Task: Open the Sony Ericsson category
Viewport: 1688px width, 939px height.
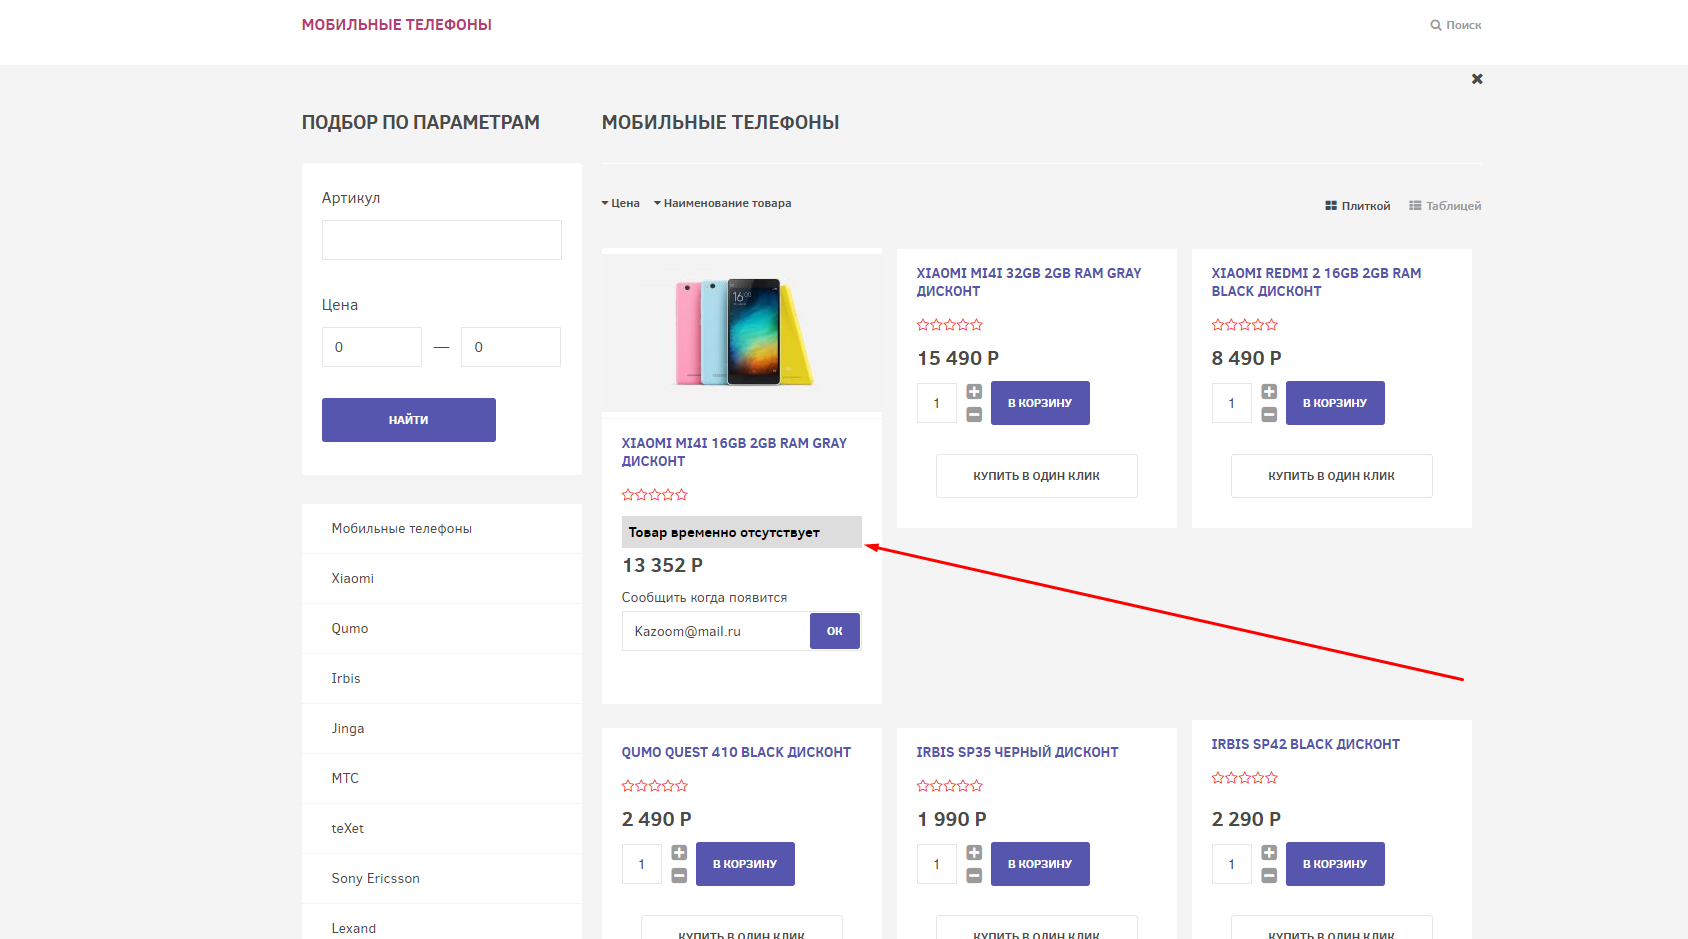Action: (x=442, y=879)
